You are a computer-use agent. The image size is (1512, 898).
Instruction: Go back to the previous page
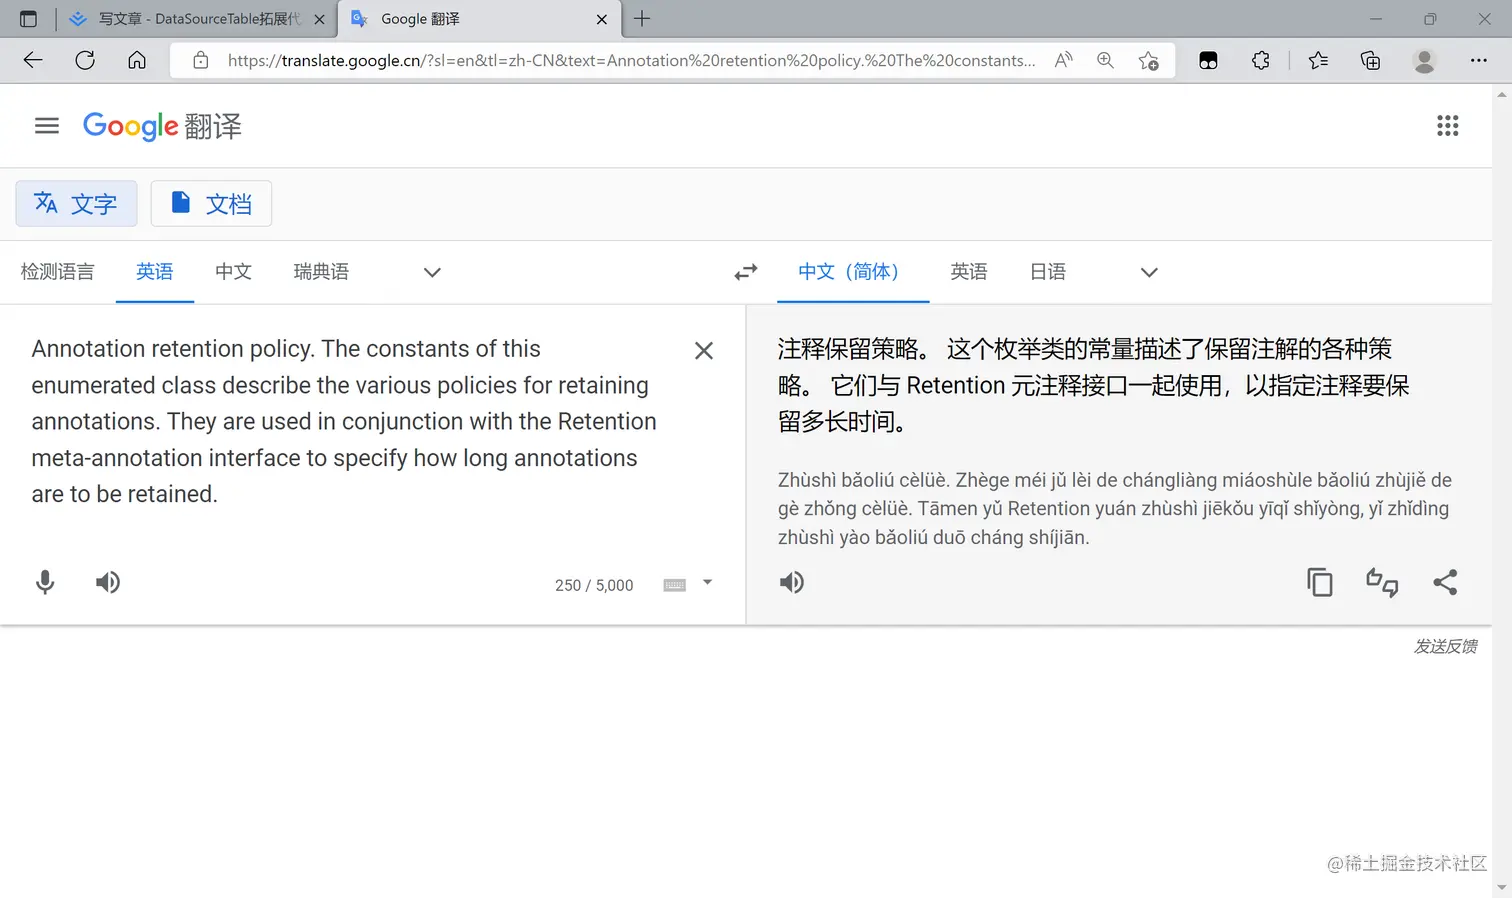click(x=33, y=60)
